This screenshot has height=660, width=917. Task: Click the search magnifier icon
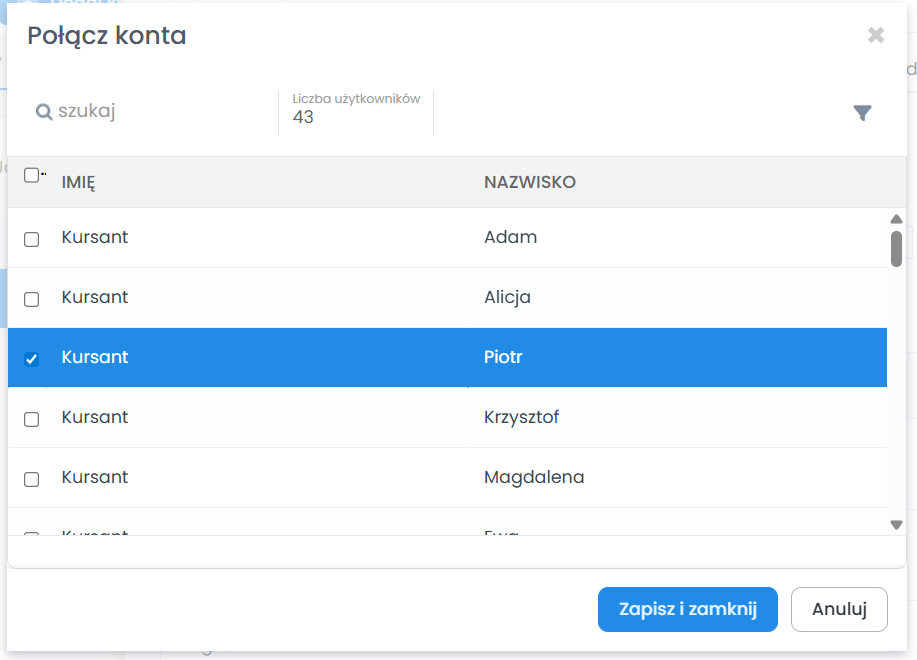click(x=44, y=111)
